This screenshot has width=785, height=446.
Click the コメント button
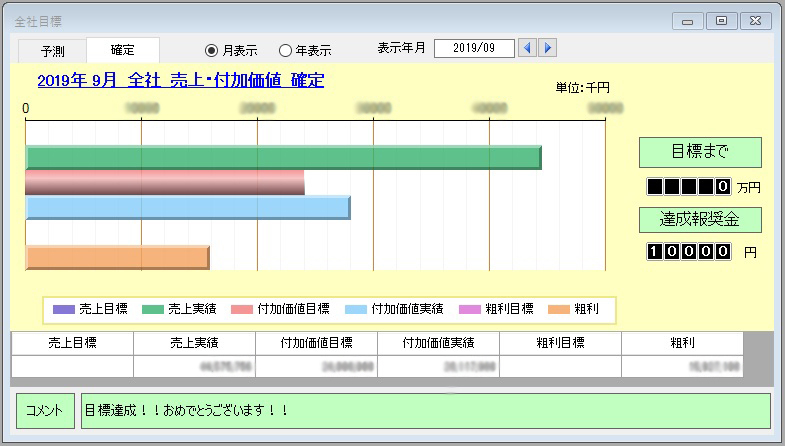pyautogui.click(x=45, y=411)
